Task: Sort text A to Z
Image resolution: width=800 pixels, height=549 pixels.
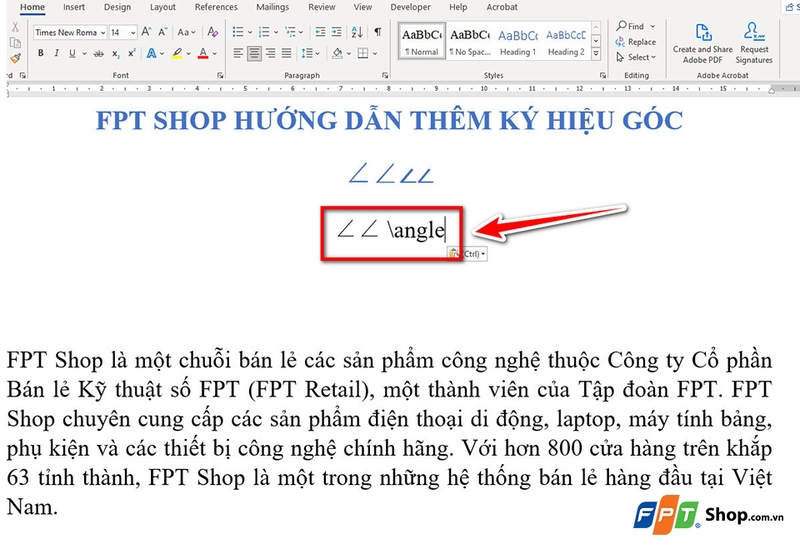Action: coord(357,32)
